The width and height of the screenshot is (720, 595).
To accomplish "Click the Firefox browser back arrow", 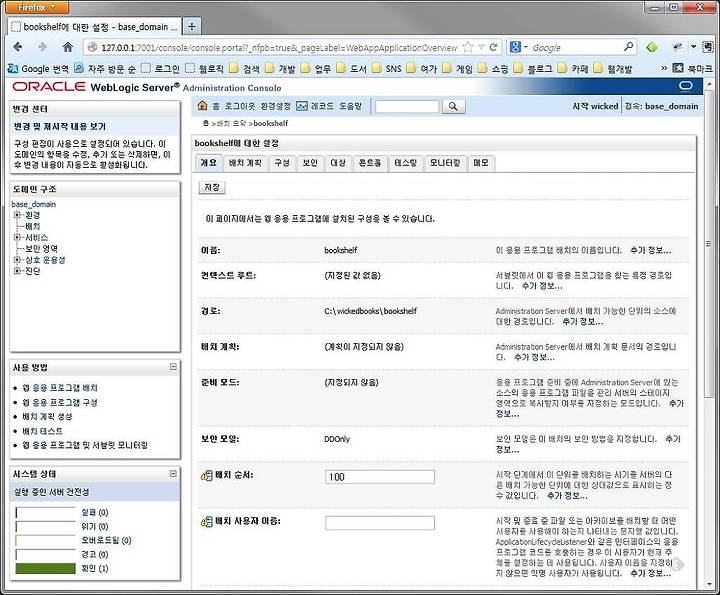I will coord(18,47).
